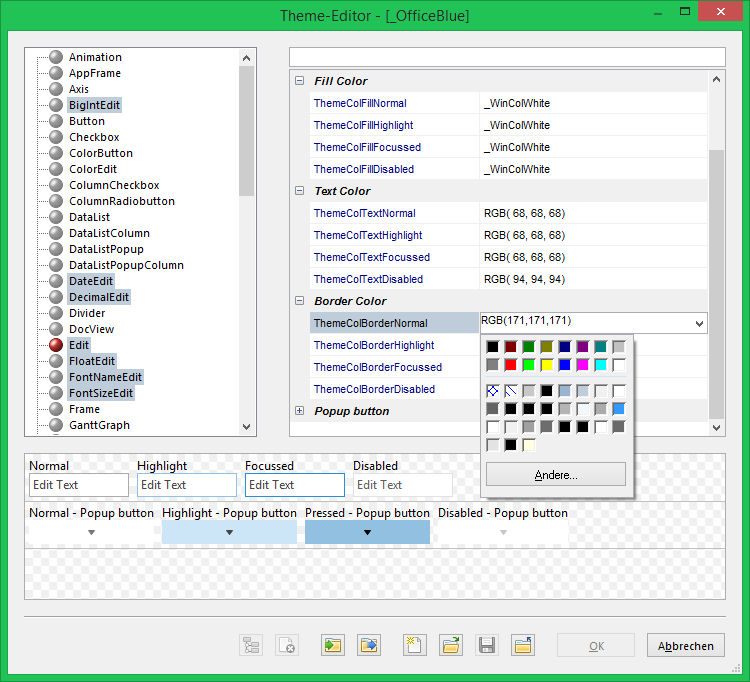Expand the Popup button section
Screen dimensions: 750x682
coord(300,411)
